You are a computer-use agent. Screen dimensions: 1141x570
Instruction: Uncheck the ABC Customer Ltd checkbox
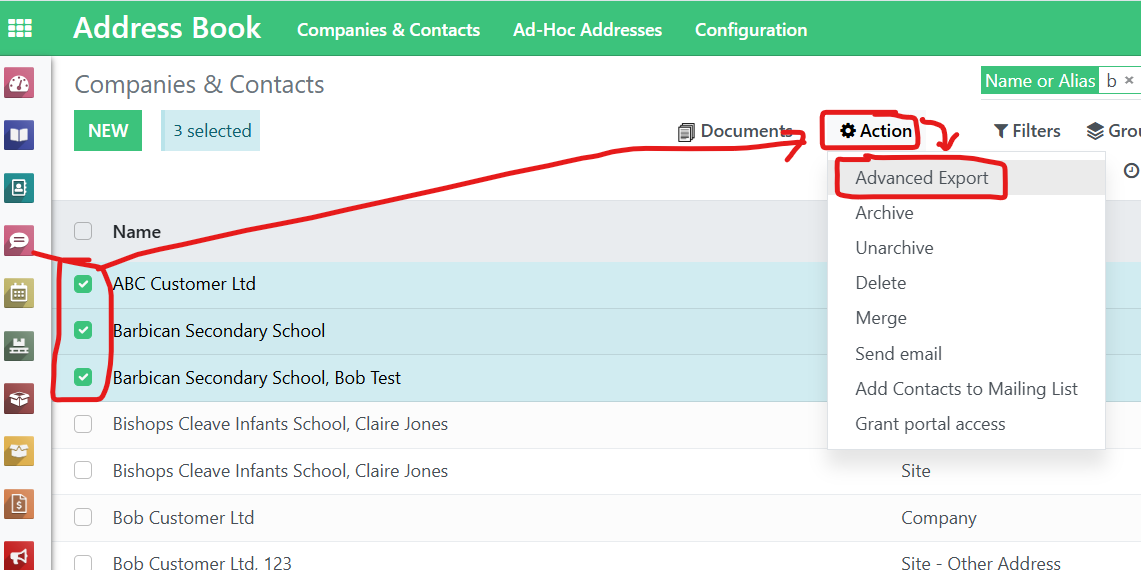tap(83, 284)
